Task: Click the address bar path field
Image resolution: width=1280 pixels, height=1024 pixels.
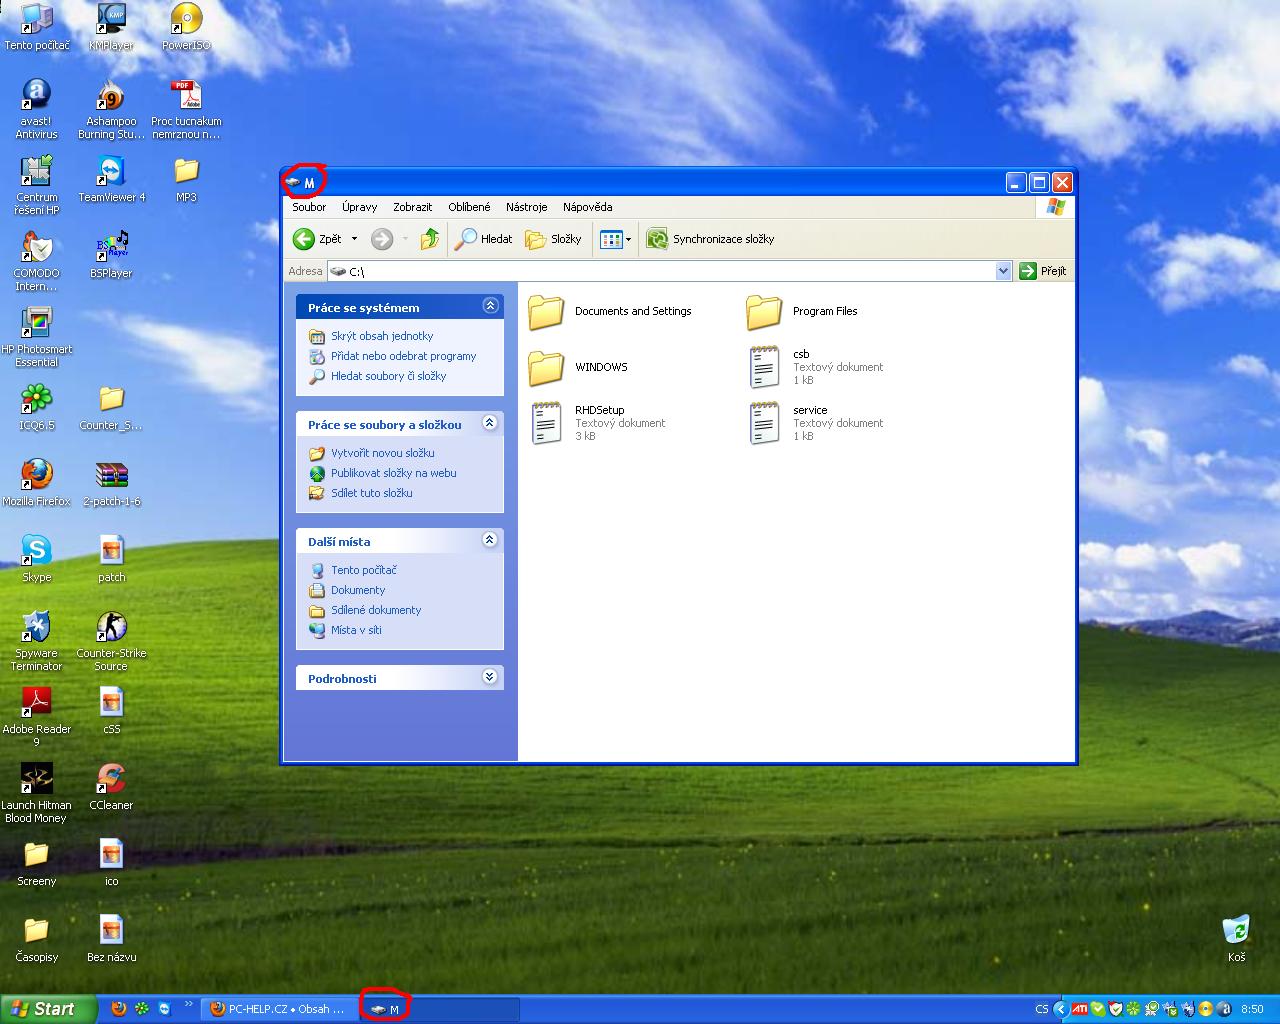Action: pos(660,271)
